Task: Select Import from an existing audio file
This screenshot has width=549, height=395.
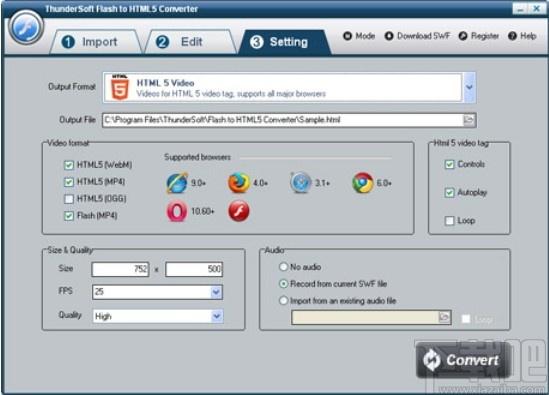Action: pyautogui.click(x=283, y=300)
